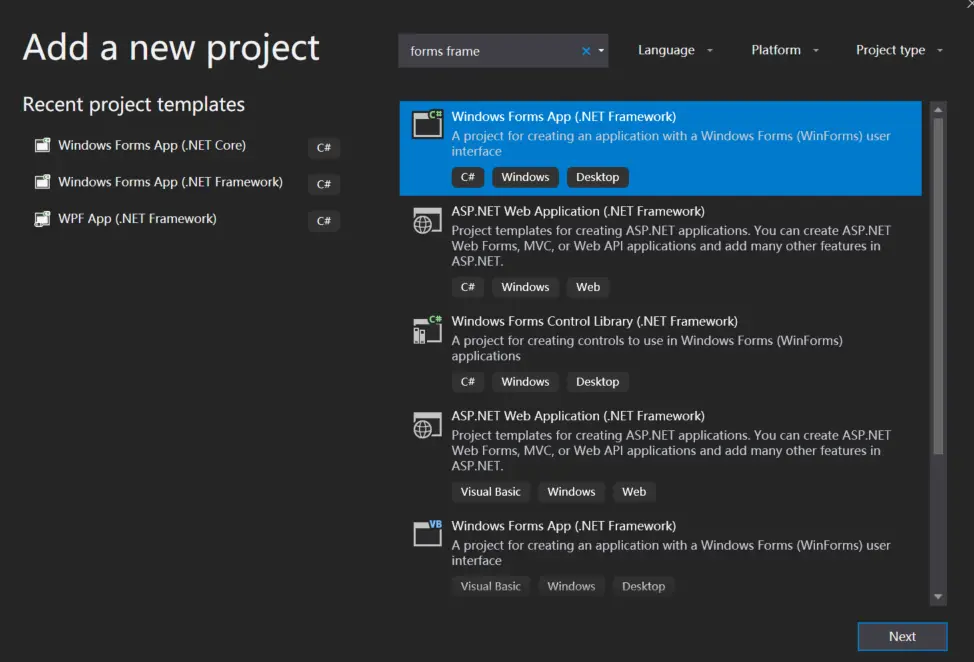This screenshot has height=662, width=974.
Task: Open the Language filter dropdown
Action: [x=675, y=50]
